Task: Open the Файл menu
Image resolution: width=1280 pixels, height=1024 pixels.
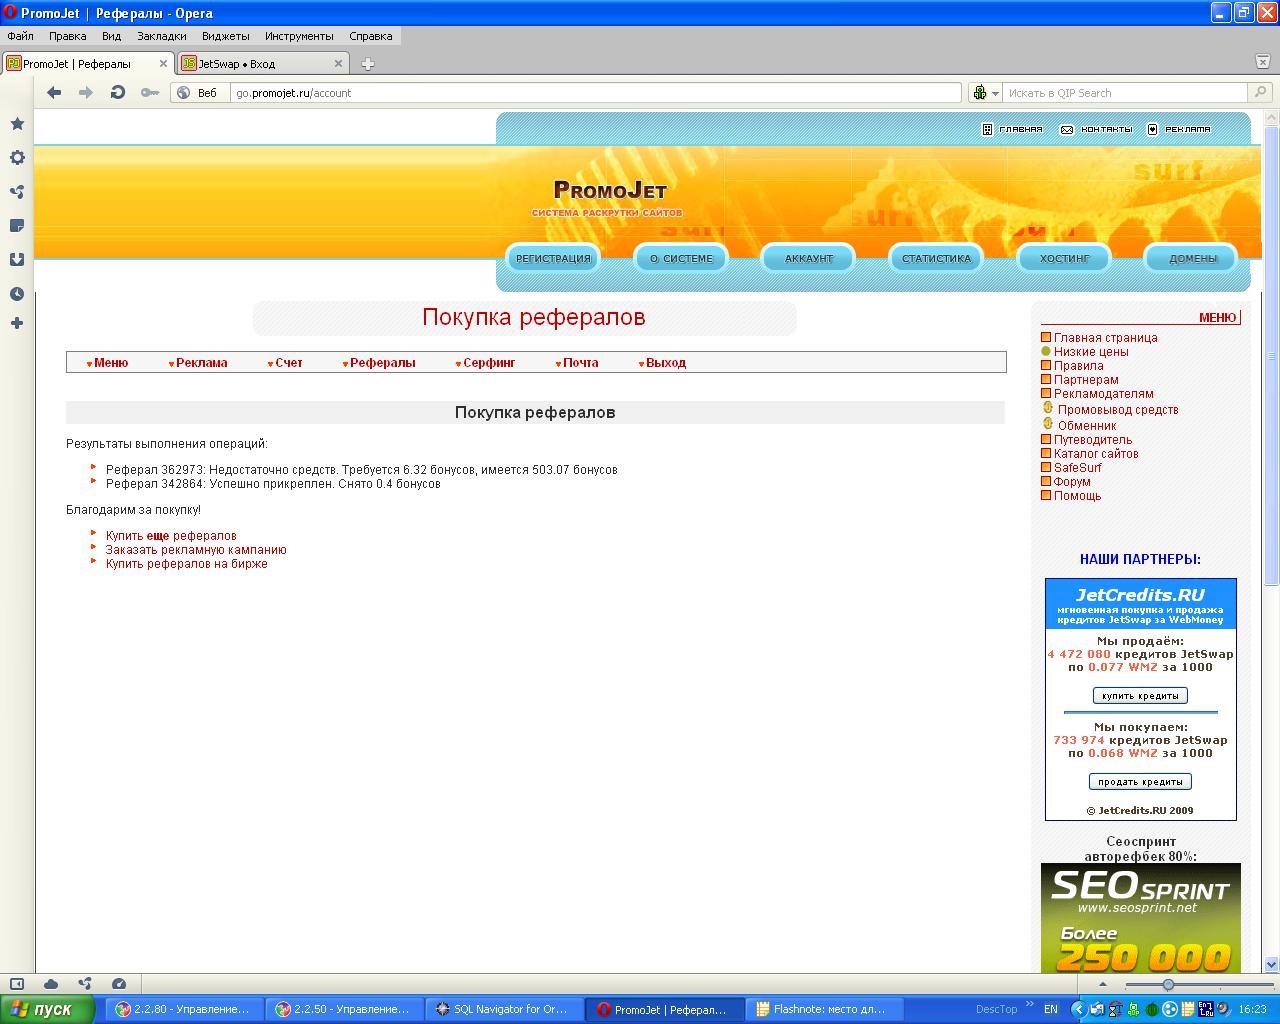Action: click(20, 36)
